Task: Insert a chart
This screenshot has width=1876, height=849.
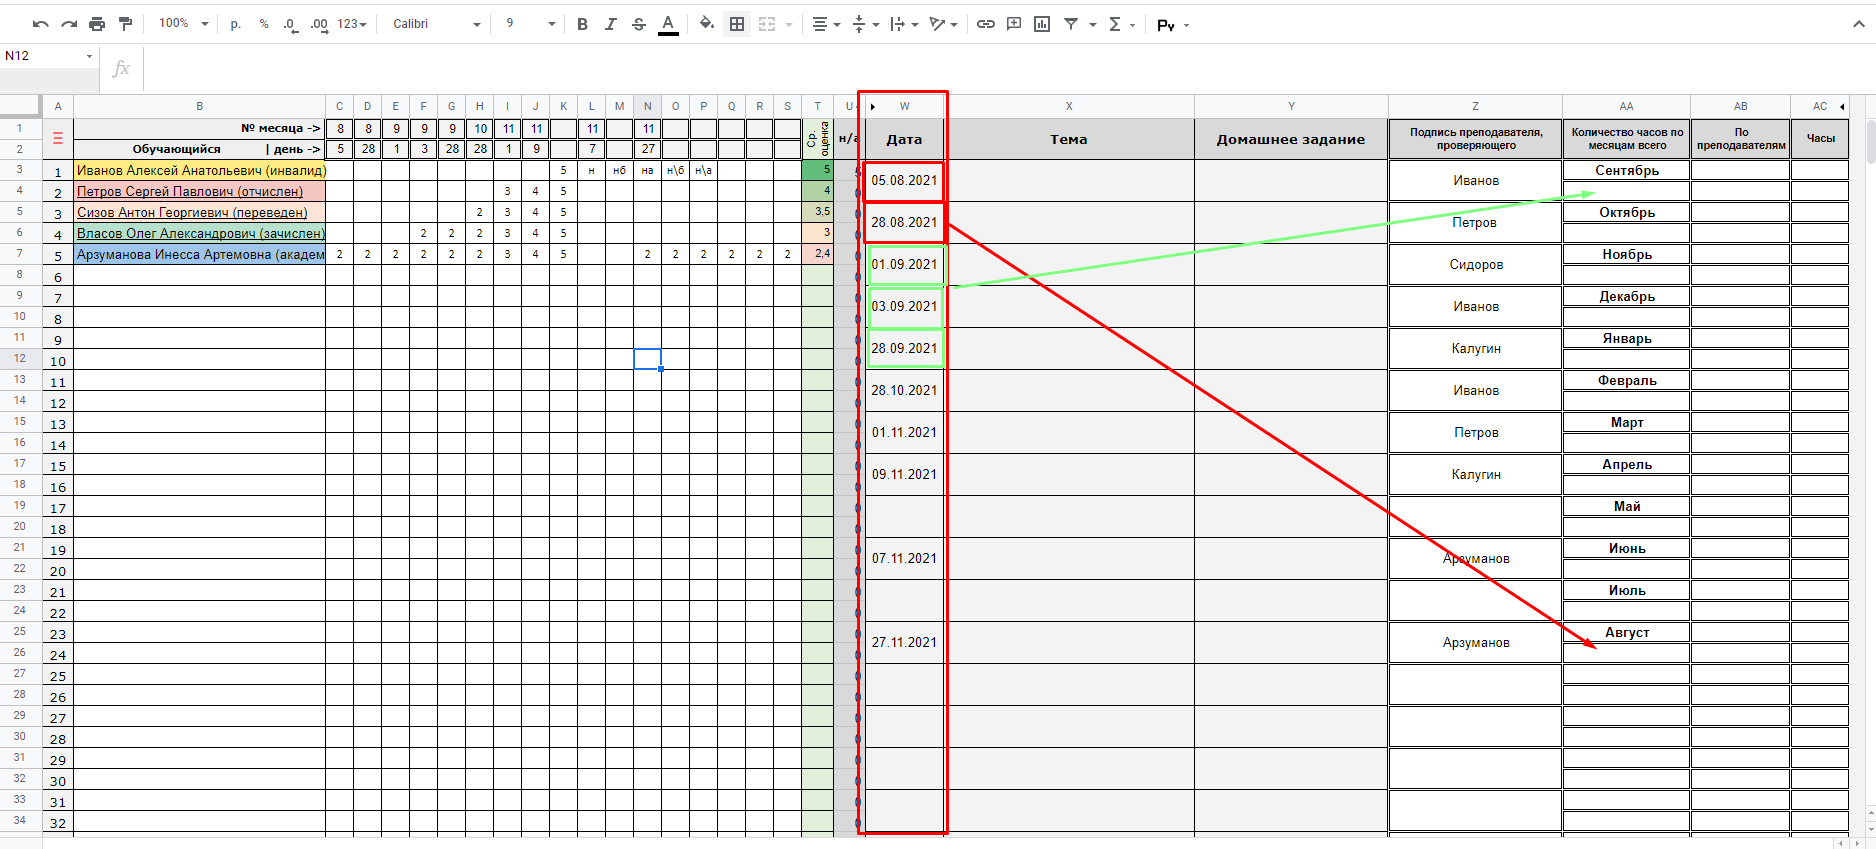Action: [x=1042, y=24]
